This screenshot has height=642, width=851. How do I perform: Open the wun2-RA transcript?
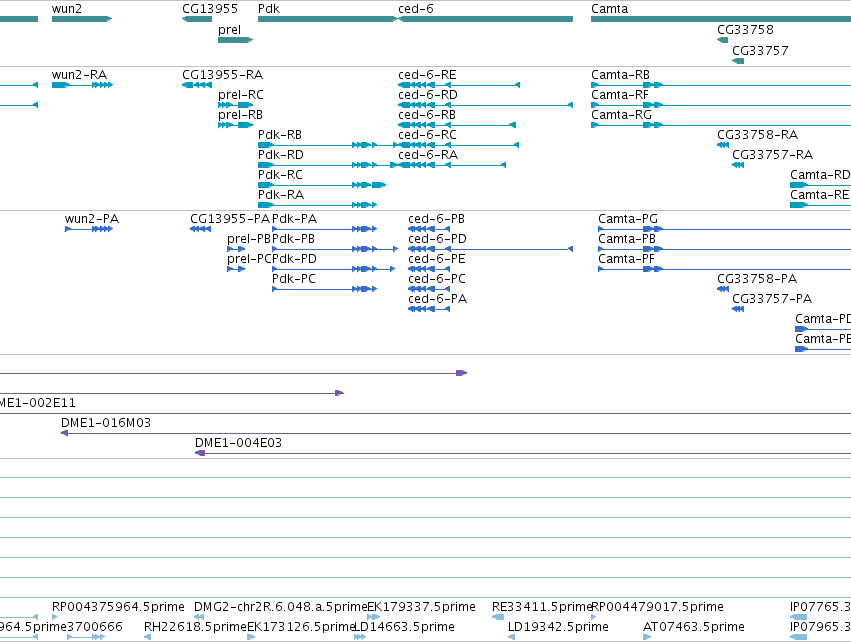[82, 85]
